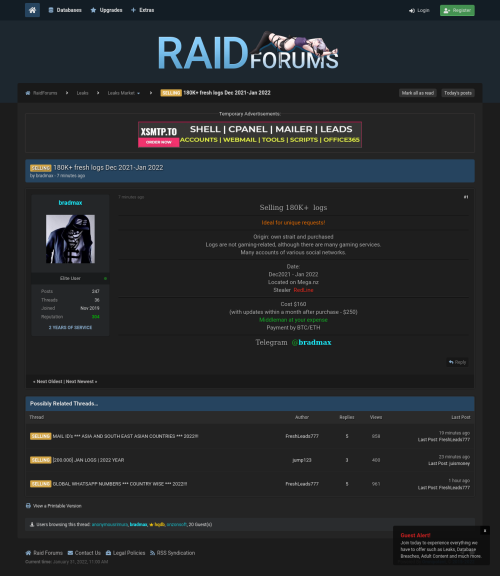Screen dimensions: 500x576
Task: Go to Leaks breadcrumb link
Action: pyautogui.click(x=82, y=93)
